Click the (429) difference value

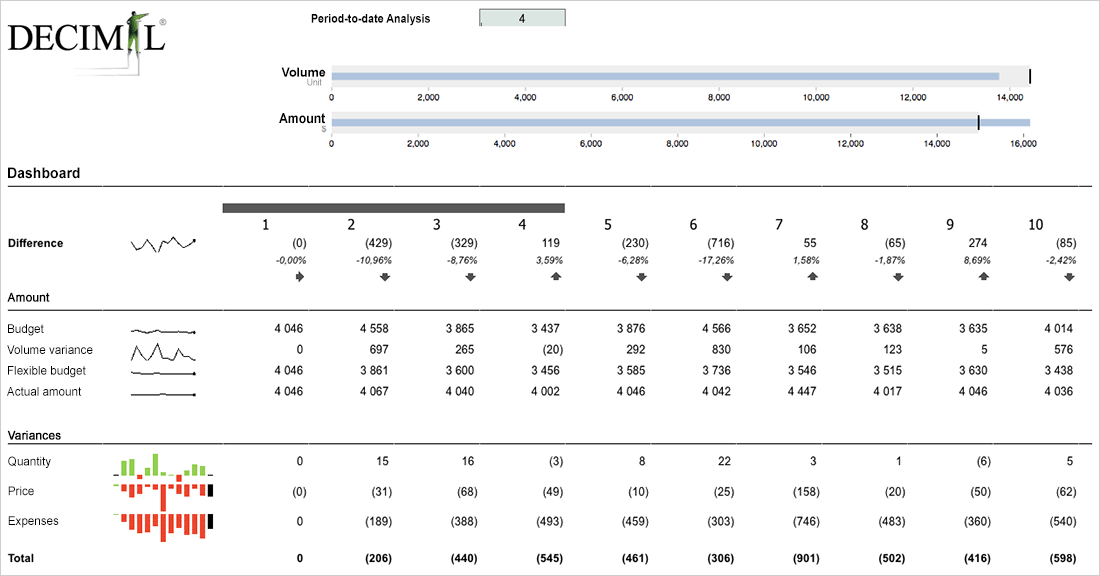click(378, 243)
